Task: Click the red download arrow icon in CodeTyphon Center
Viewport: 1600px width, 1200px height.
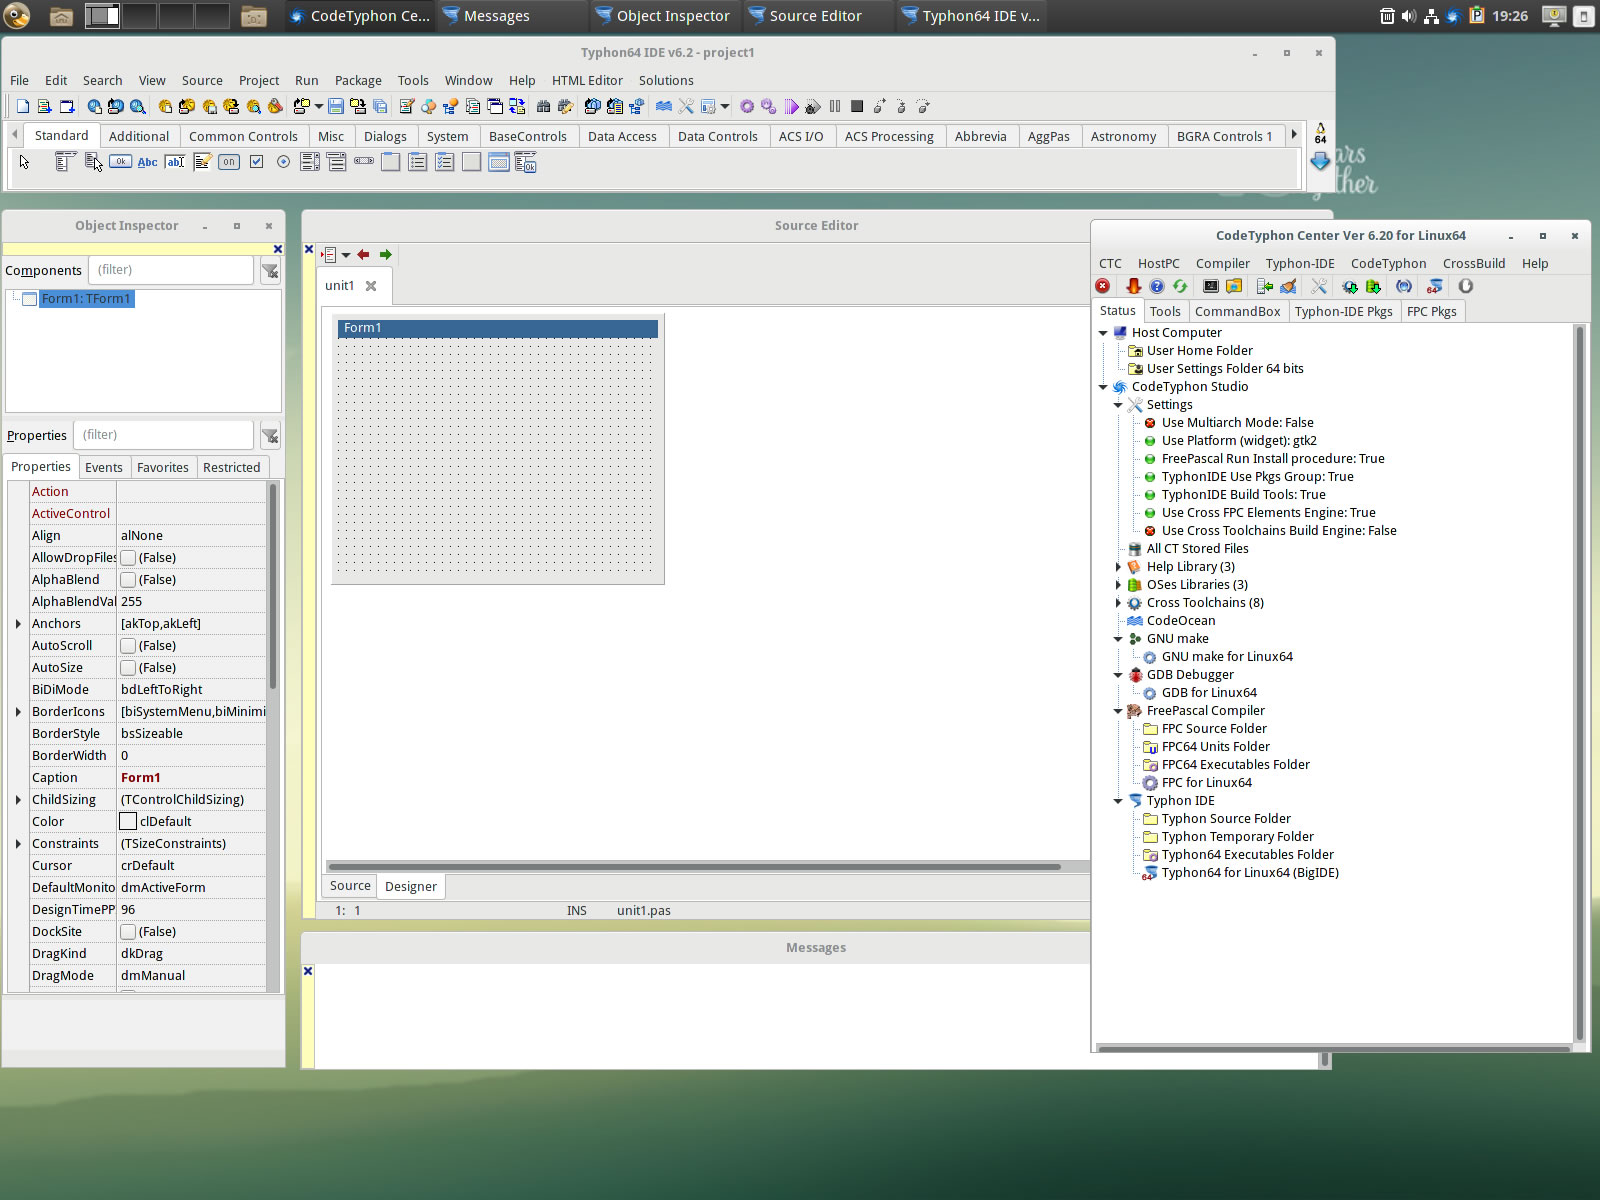Action: pyautogui.click(x=1133, y=286)
